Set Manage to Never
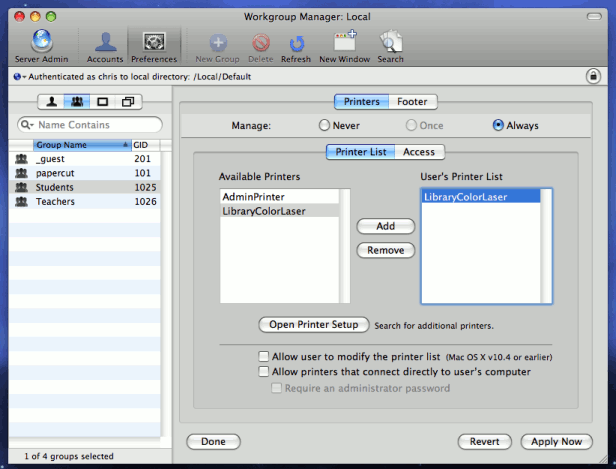Image resolution: width=616 pixels, height=469 pixels. pos(324,125)
